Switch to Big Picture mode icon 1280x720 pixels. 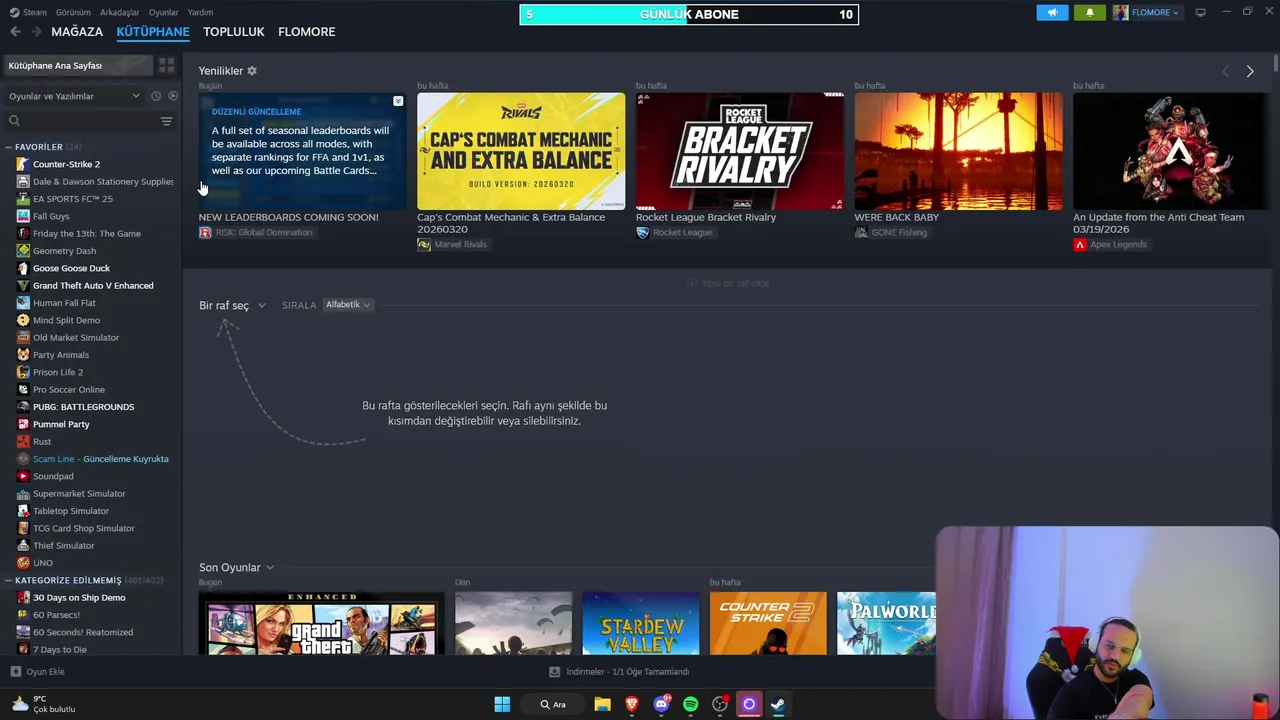pos(1200,12)
